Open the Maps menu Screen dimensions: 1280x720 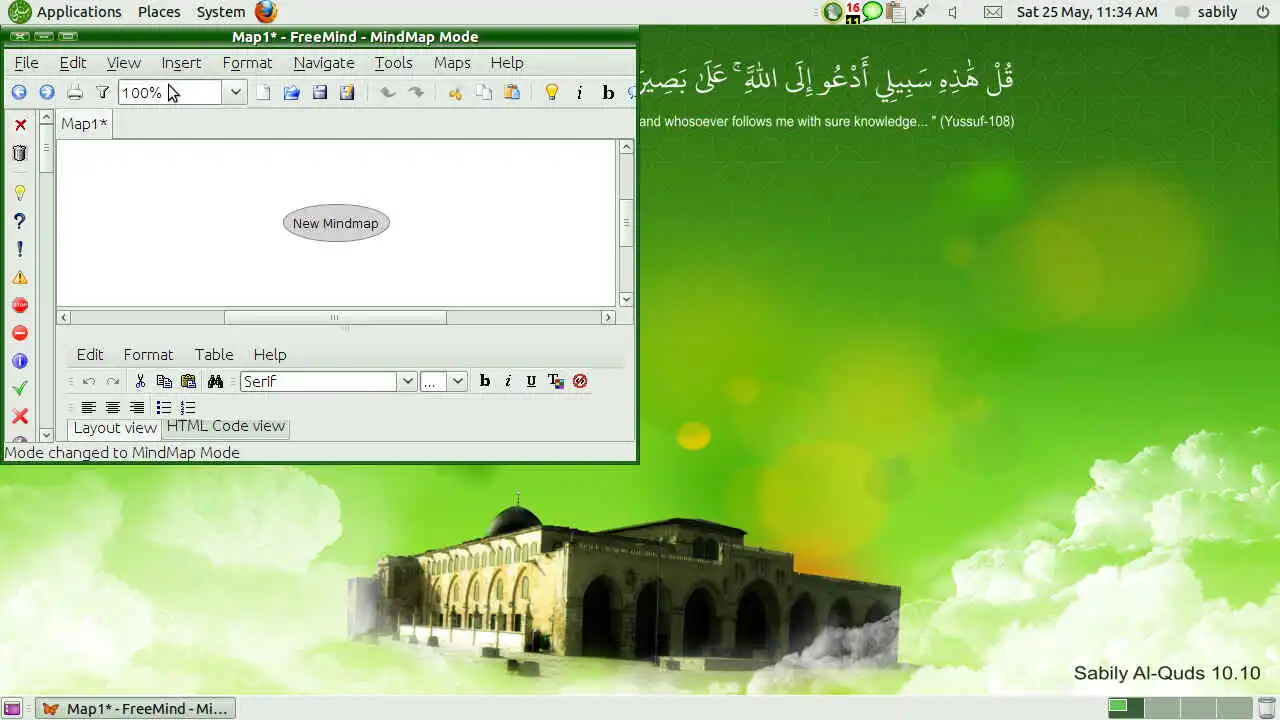pyautogui.click(x=452, y=63)
